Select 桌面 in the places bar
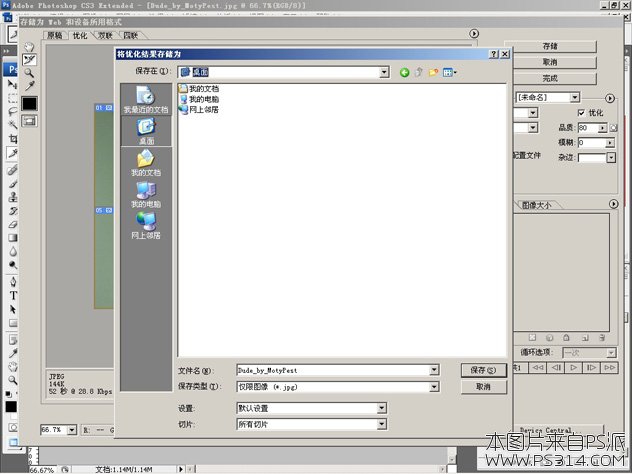Viewport: 632px width, 474px height. (146, 131)
